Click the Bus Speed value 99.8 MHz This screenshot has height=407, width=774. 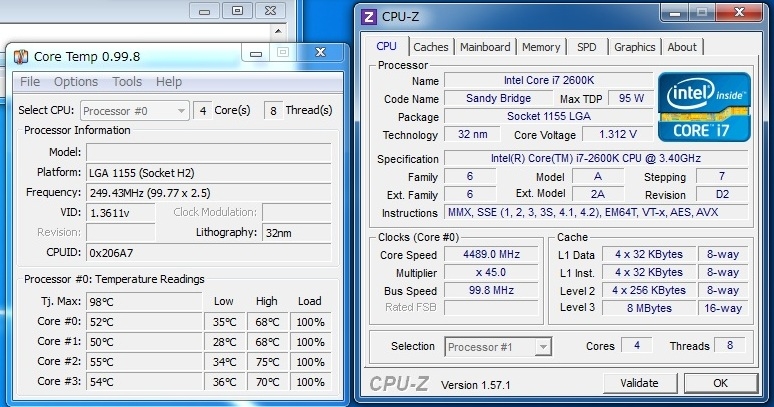click(491, 290)
